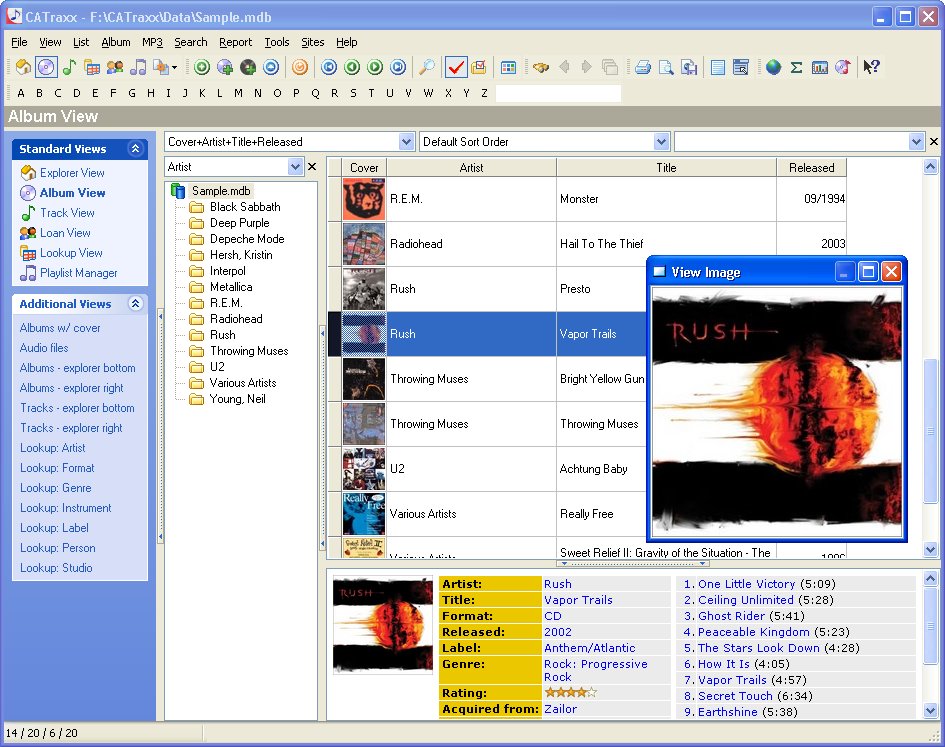945x747 pixels.
Task: Collapse the Standard Views panel
Action: (x=136, y=148)
